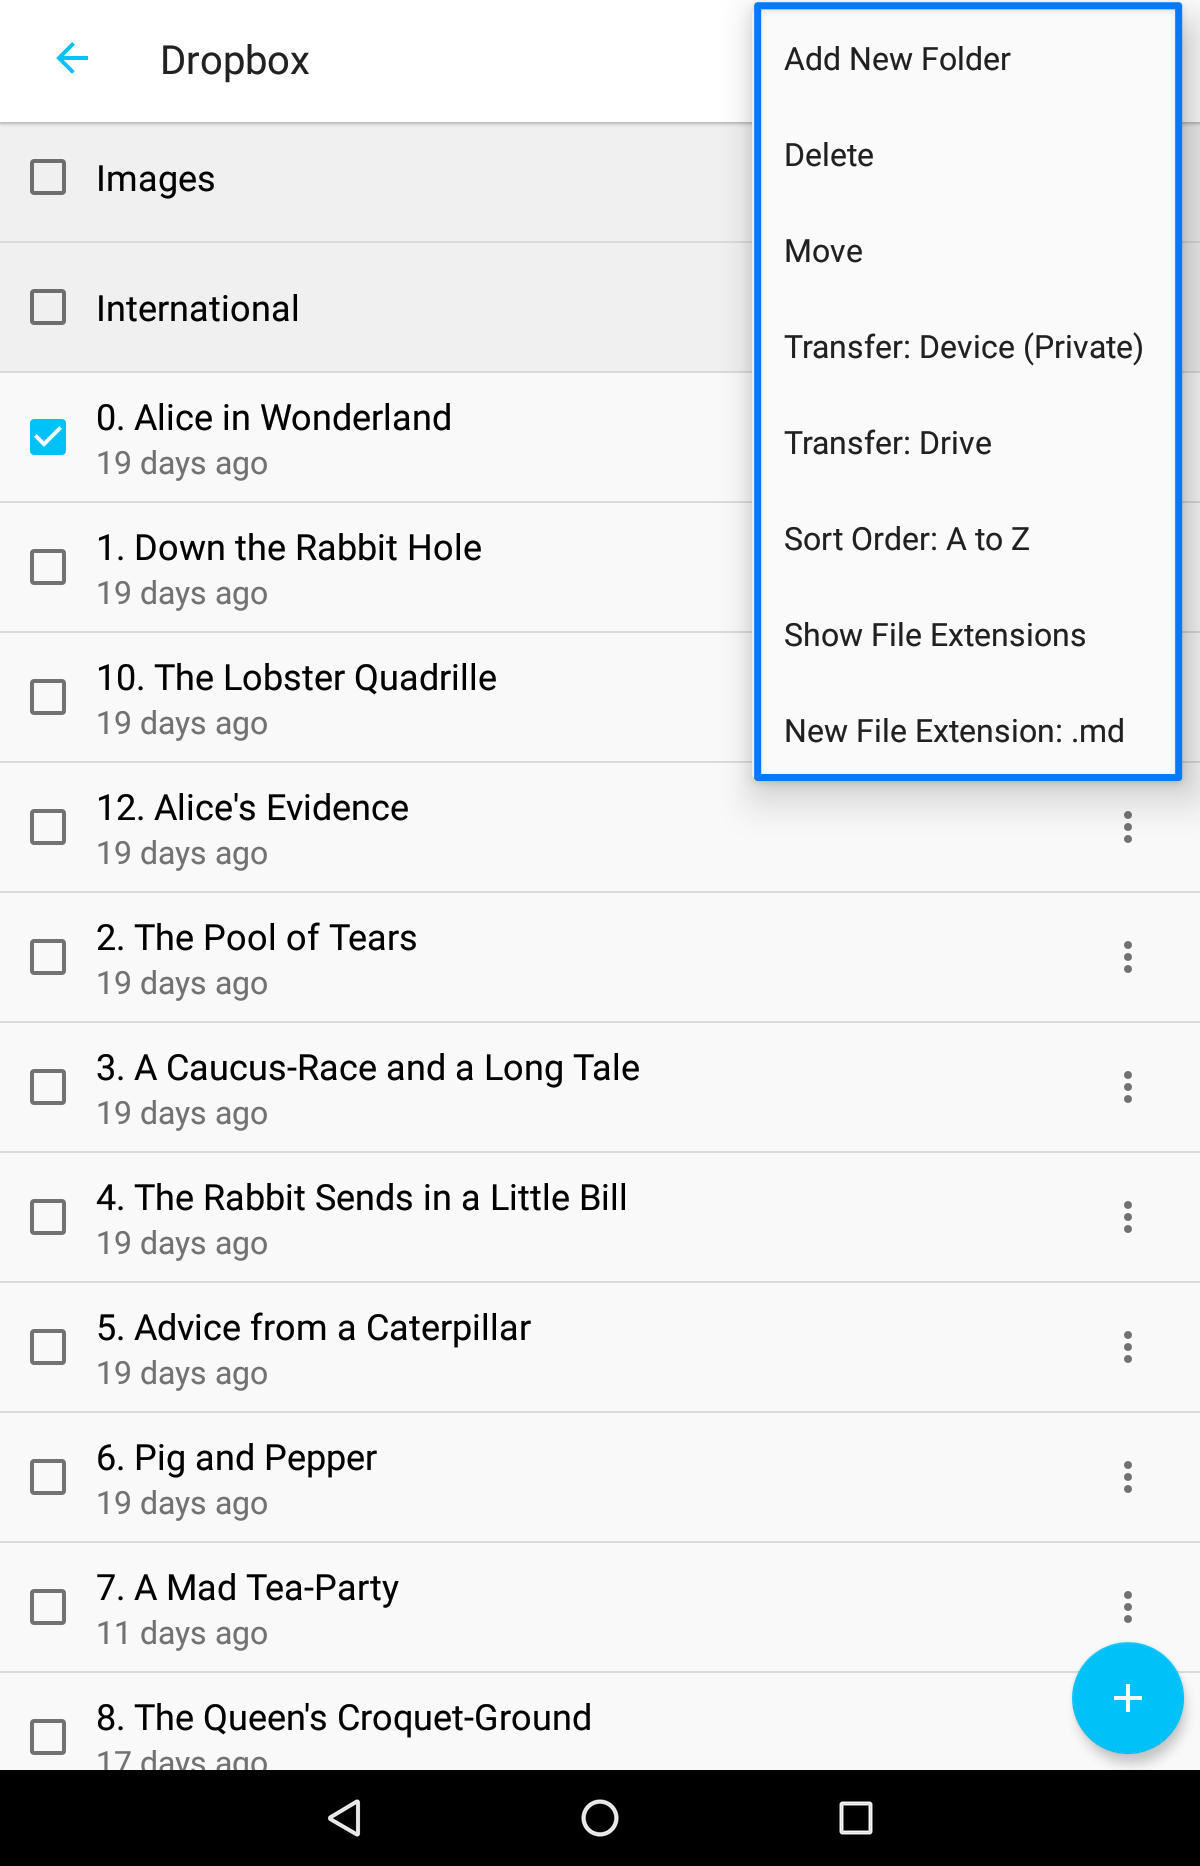Screen dimensions: 1200x1866
Task: Expand options menu for 6. Pig and Pepper
Action: (1127, 1477)
